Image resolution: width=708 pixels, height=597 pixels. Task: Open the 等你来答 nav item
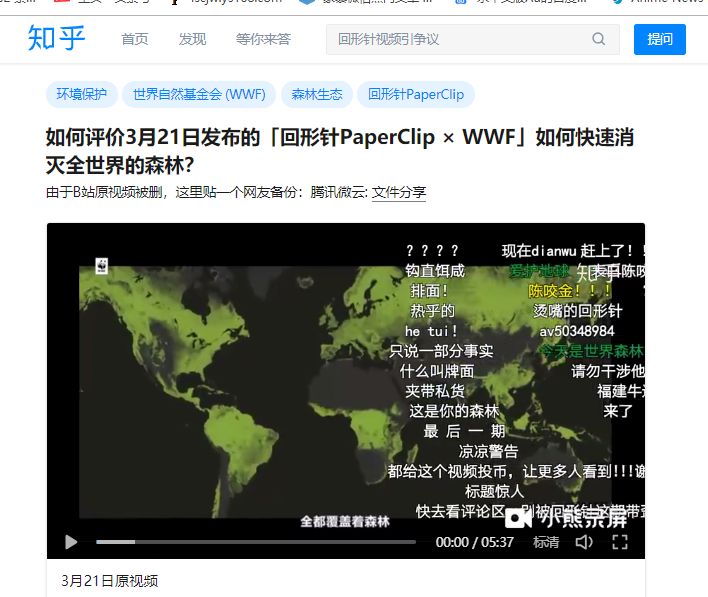tap(263, 39)
